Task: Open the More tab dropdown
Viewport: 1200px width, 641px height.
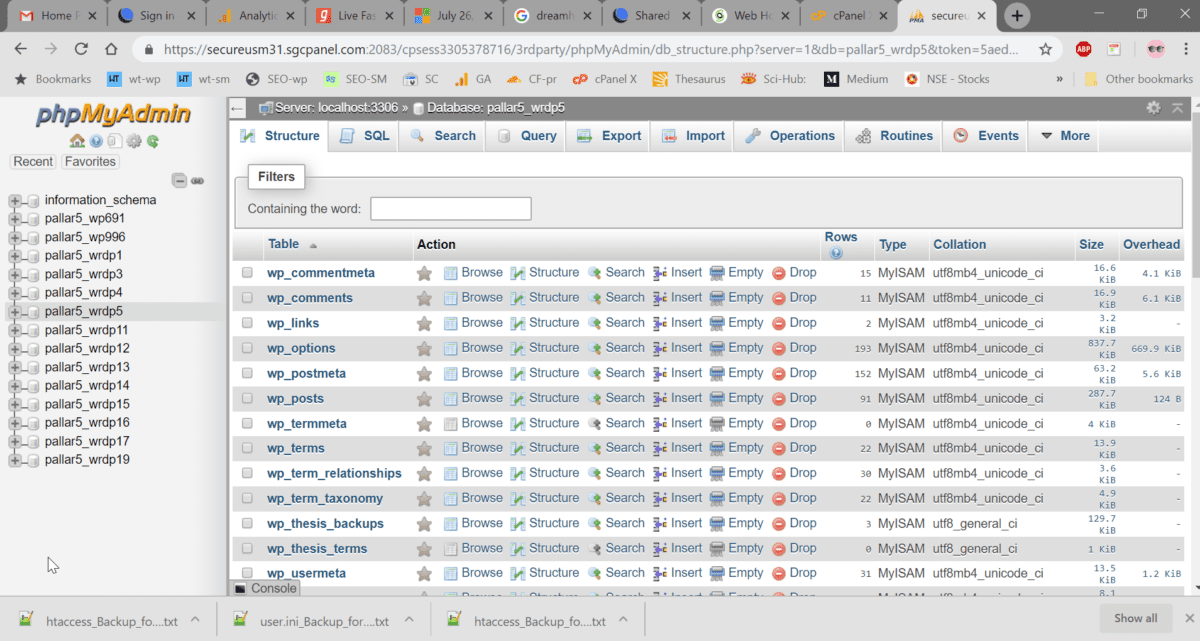Action: (1064, 135)
